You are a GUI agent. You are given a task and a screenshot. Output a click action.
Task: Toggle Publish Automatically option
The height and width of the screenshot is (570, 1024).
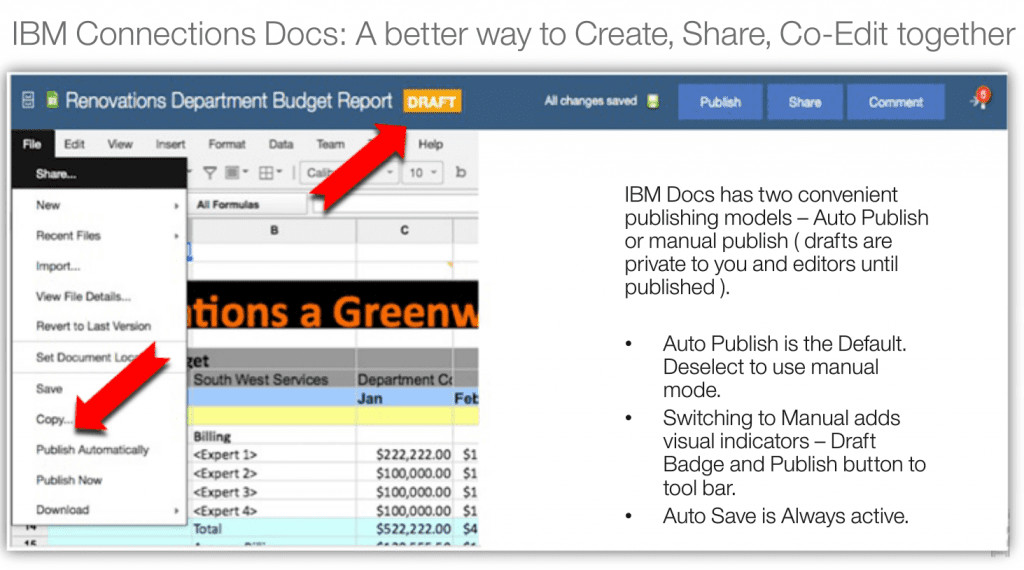[x=99, y=450]
